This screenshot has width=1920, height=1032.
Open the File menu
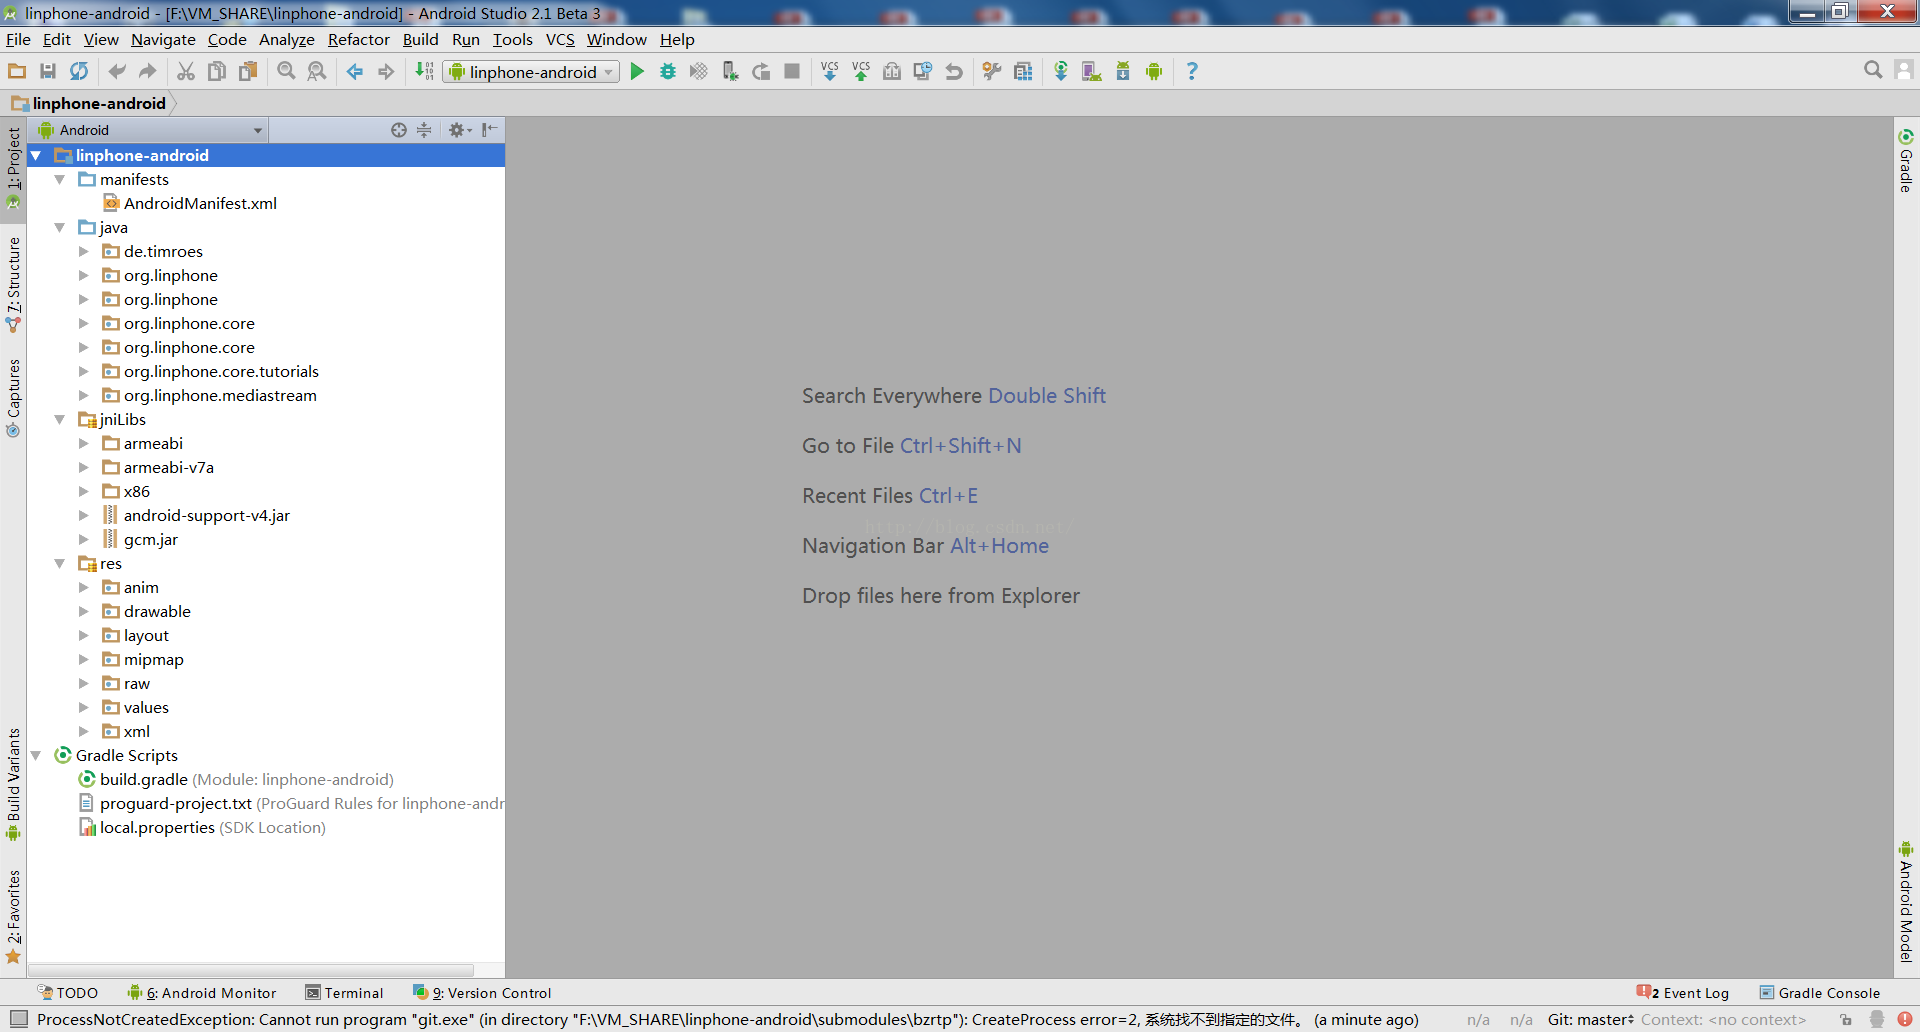(x=18, y=40)
